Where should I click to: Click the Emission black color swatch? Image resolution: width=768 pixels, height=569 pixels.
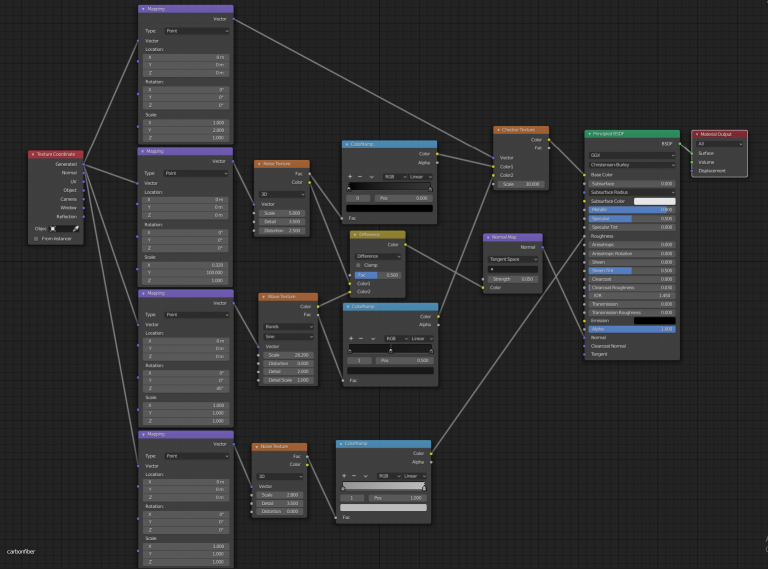654,320
